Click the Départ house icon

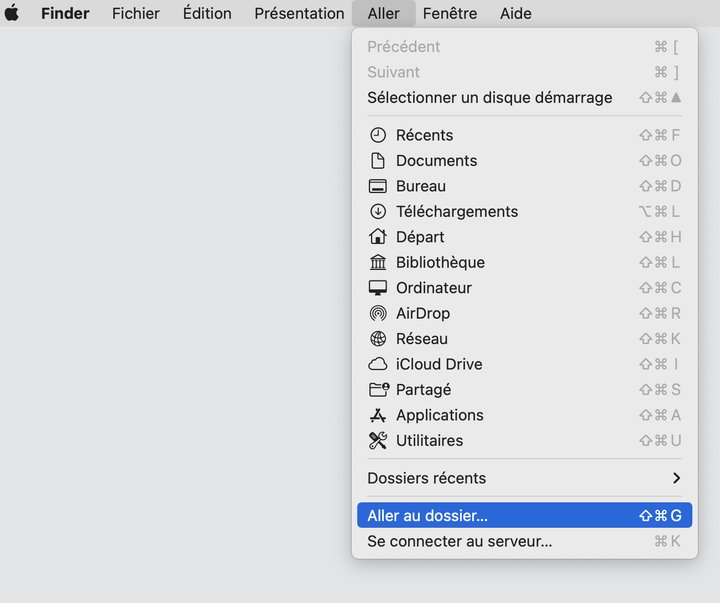pos(377,237)
